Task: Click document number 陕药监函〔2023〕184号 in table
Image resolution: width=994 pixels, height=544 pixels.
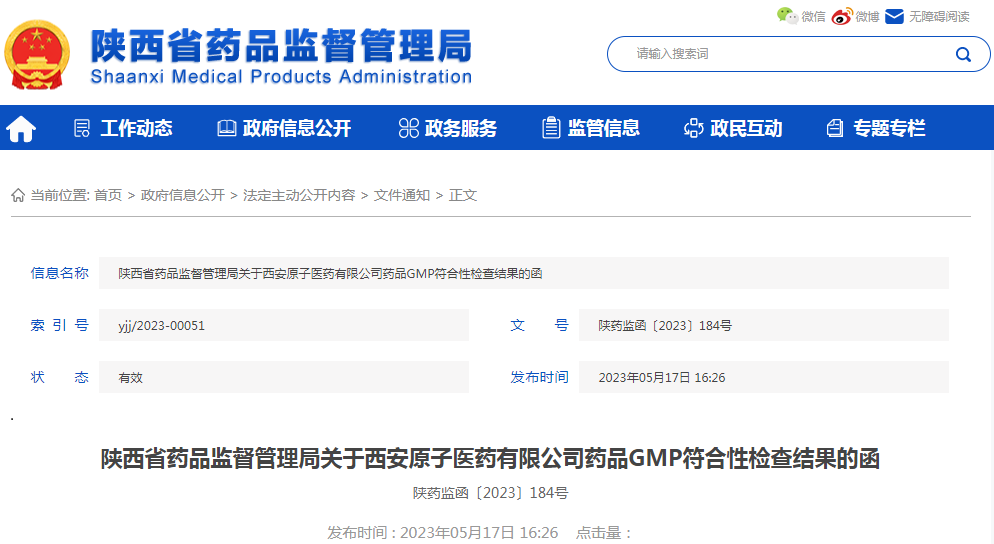Action: click(x=665, y=326)
